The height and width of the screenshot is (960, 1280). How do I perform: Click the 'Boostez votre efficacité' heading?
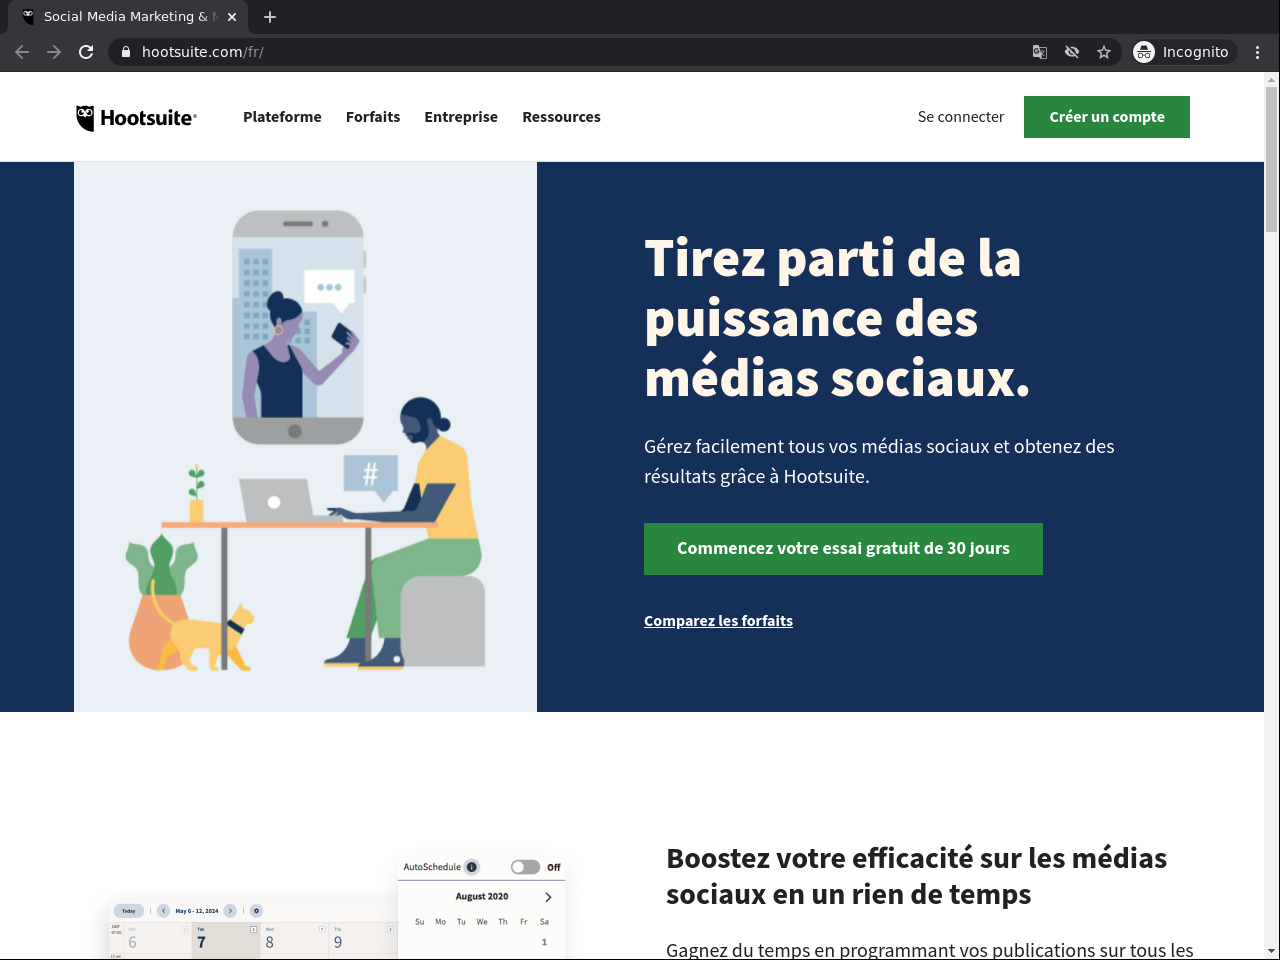(916, 876)
